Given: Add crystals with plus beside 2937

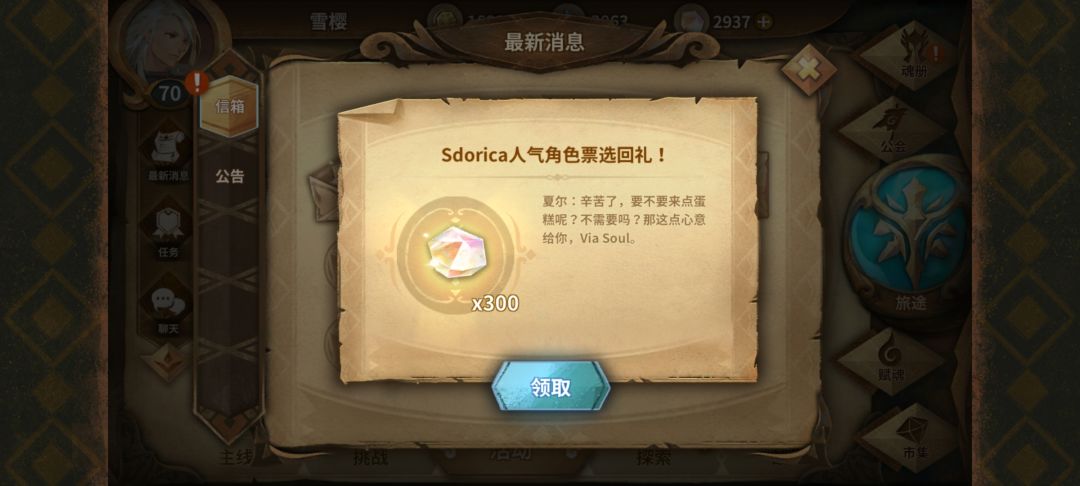Looking at the screenshot, I should pyautogui.click(x=764, y=22).
